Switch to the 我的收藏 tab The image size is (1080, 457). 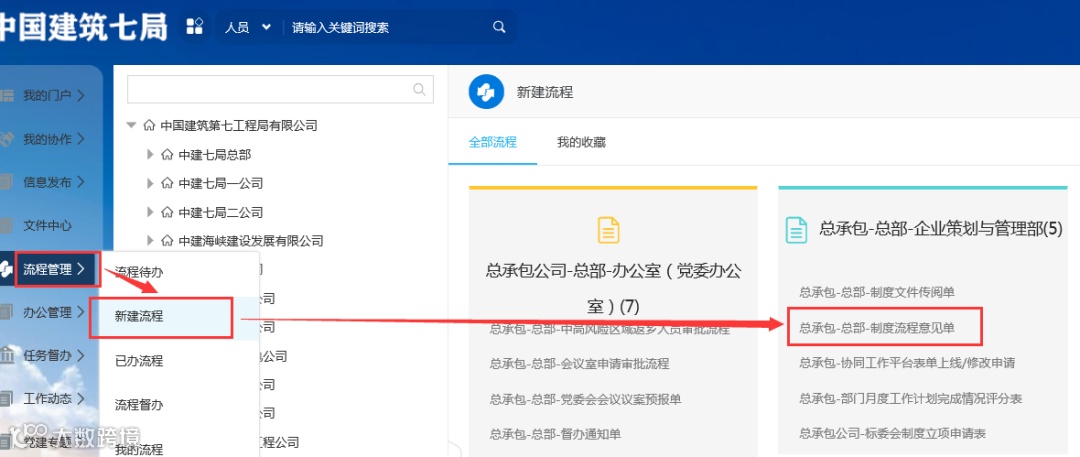click(581, 143)
